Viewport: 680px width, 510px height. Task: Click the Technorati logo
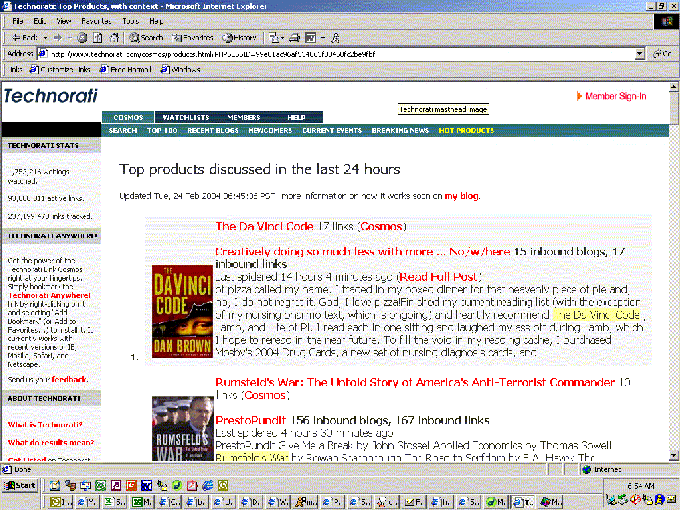(50, 96)
